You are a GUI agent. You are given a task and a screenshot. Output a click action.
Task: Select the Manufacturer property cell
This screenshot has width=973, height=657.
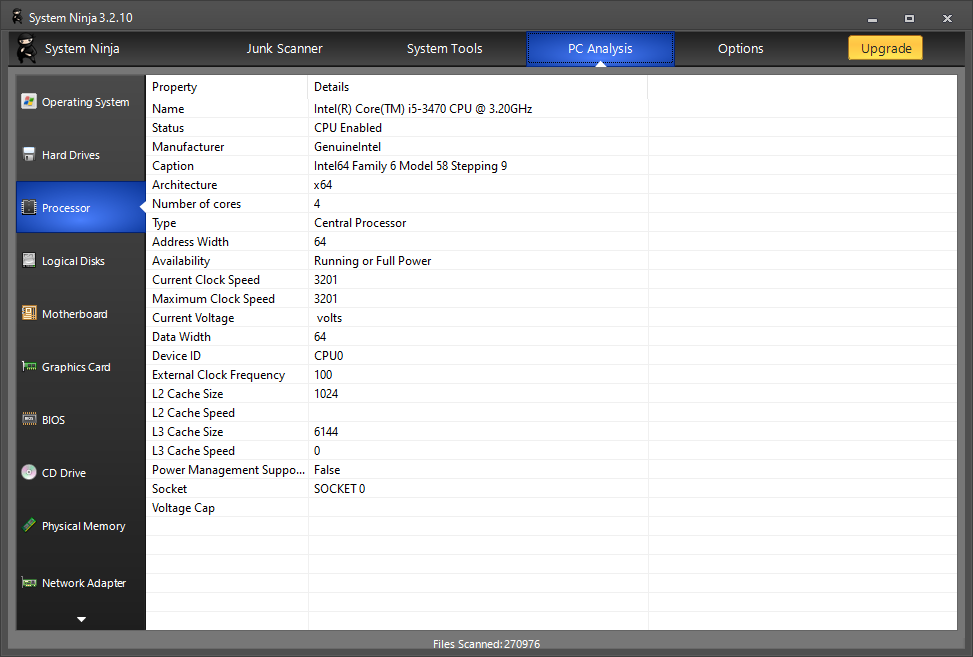click(x=227, y=147)
